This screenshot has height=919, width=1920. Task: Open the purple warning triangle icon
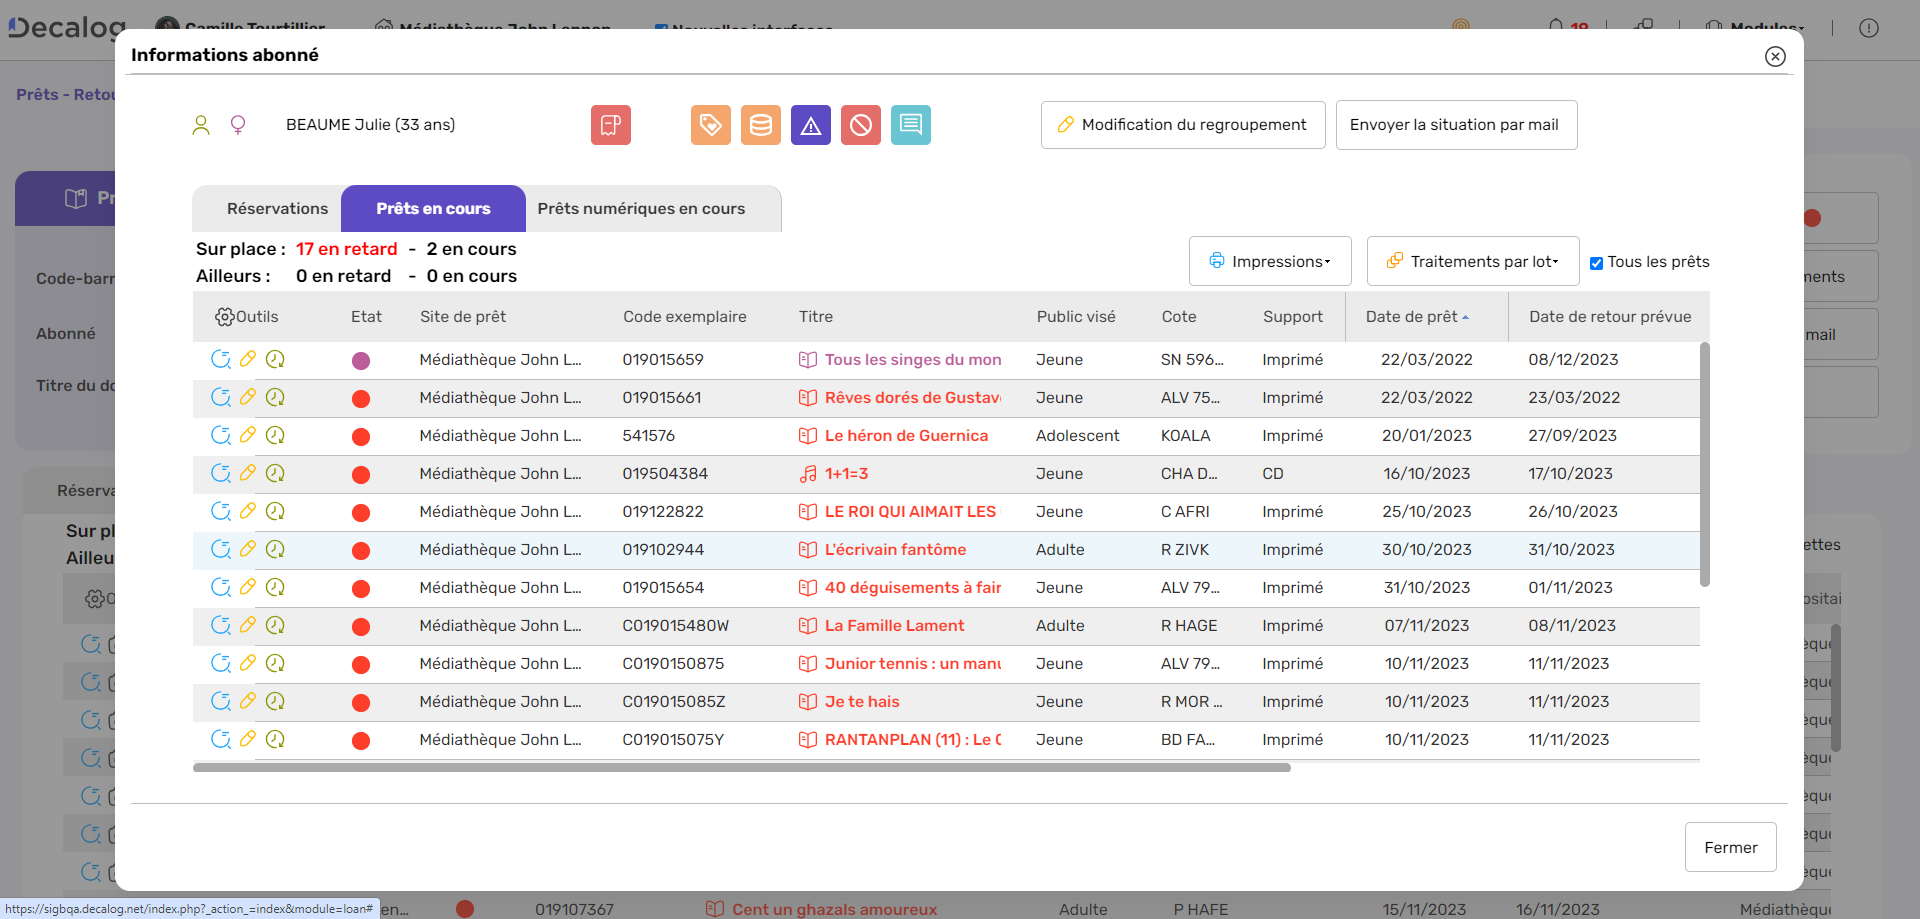pos(811,125)
